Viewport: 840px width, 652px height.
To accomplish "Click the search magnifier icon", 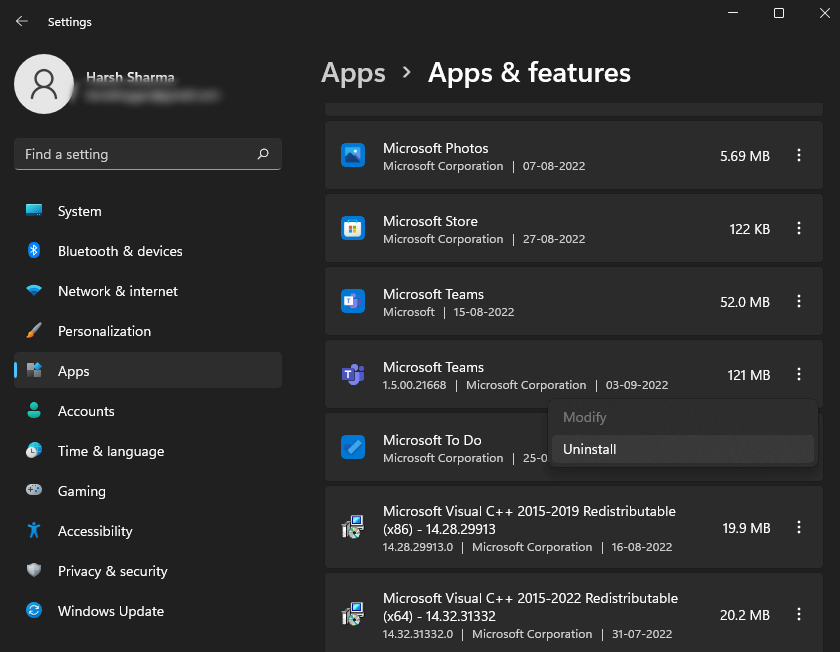I will point(263,154).
